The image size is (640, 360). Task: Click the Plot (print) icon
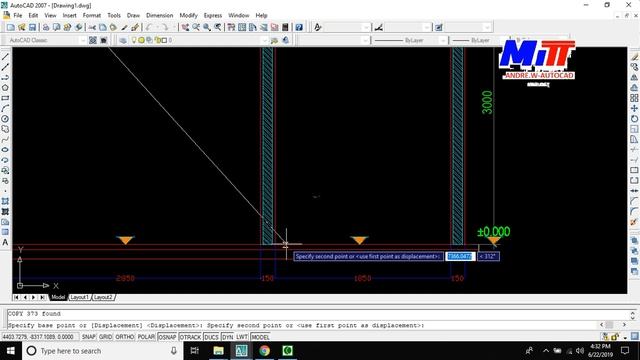[46, 27]
